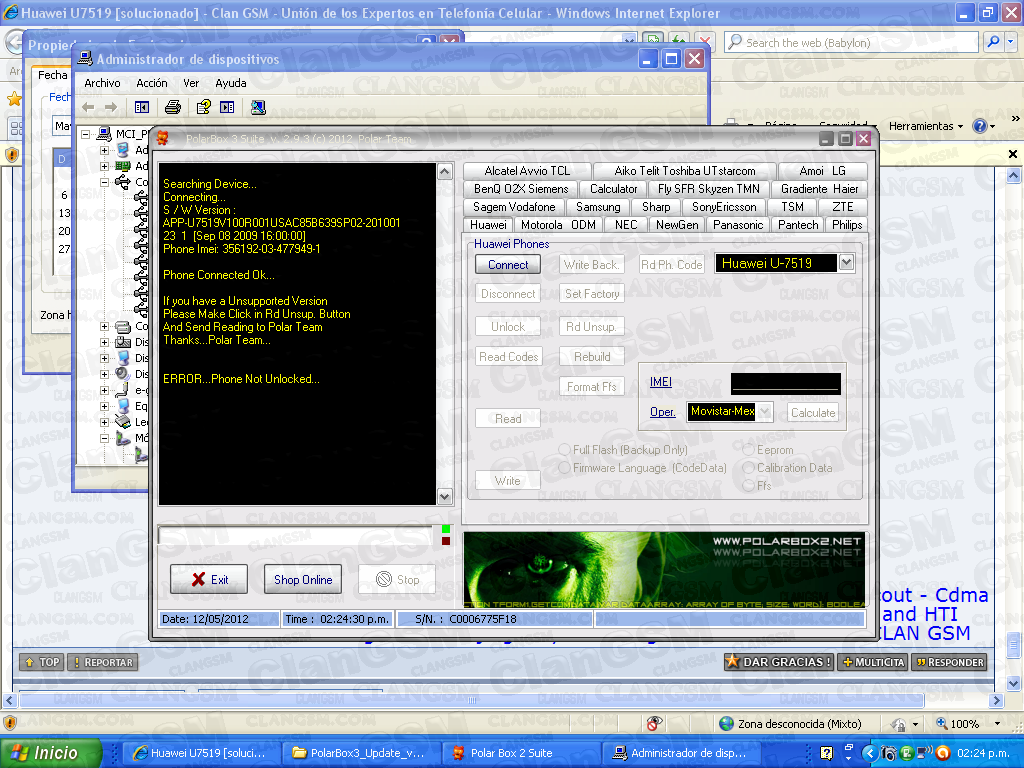Toggle the console tree pane icon in Device Manager
The height and width of the screenshot is (768, 1024).
point(142,107)
